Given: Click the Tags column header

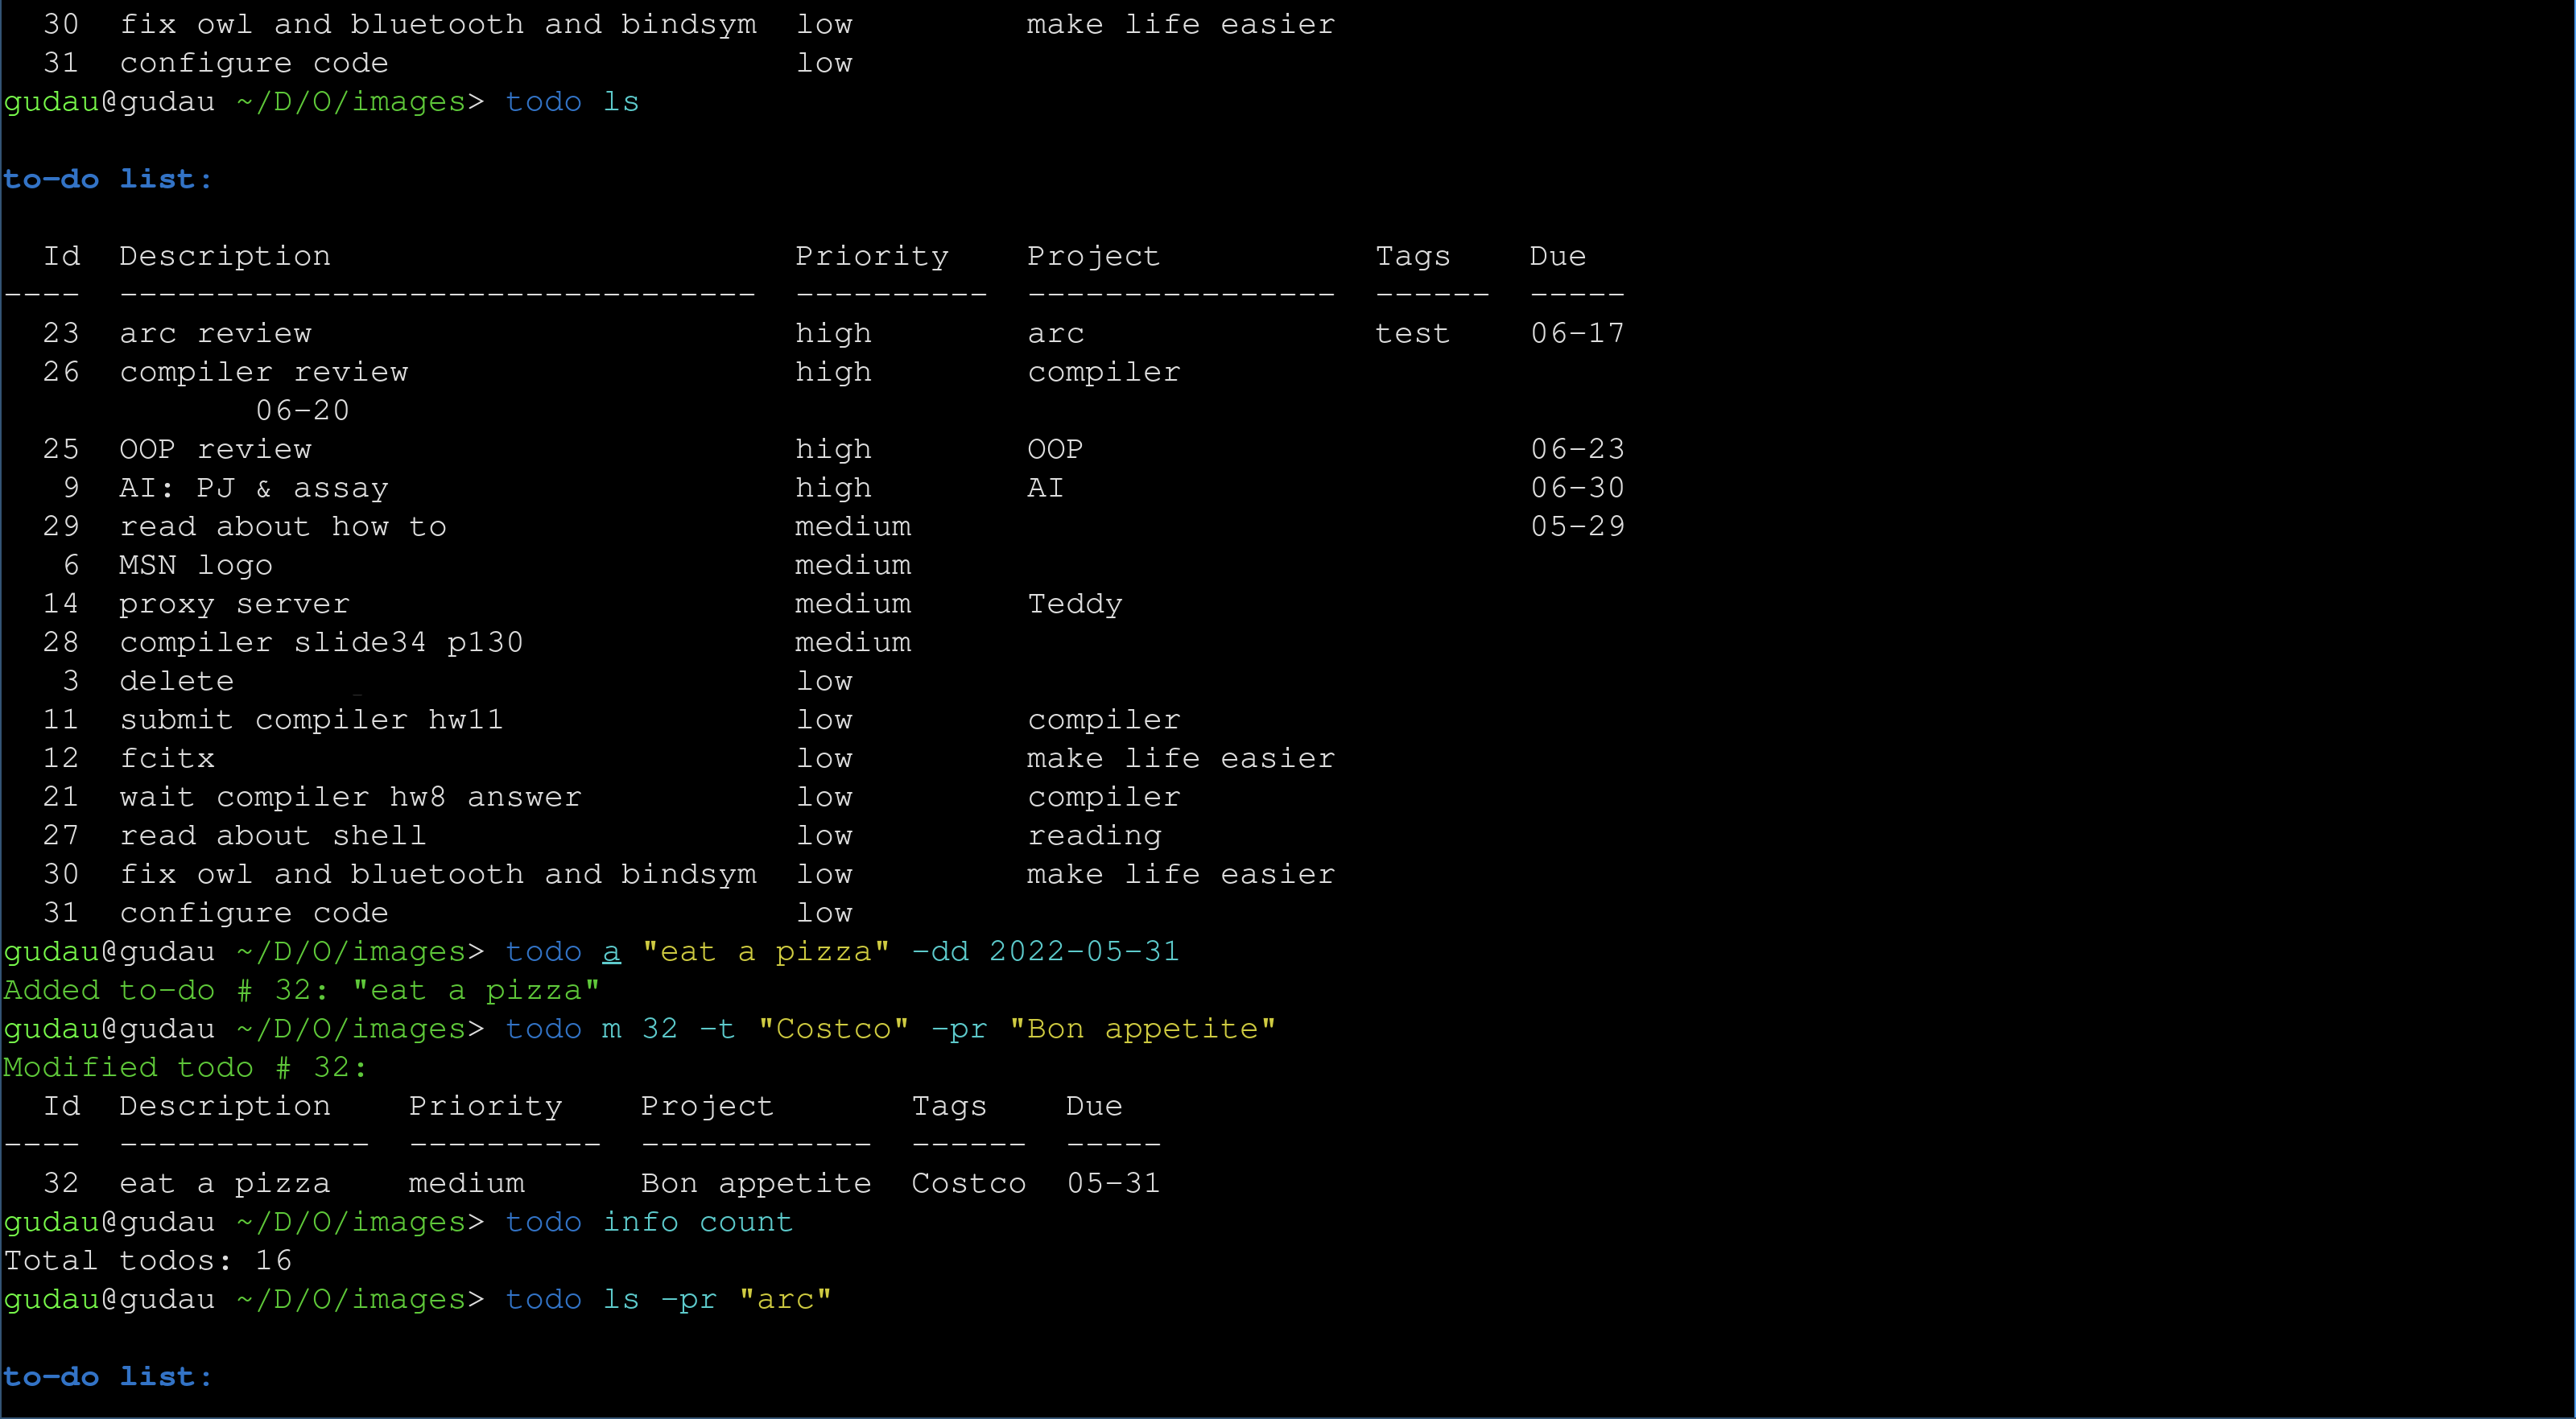Looking at the screenshot, I should point(1412,256).
